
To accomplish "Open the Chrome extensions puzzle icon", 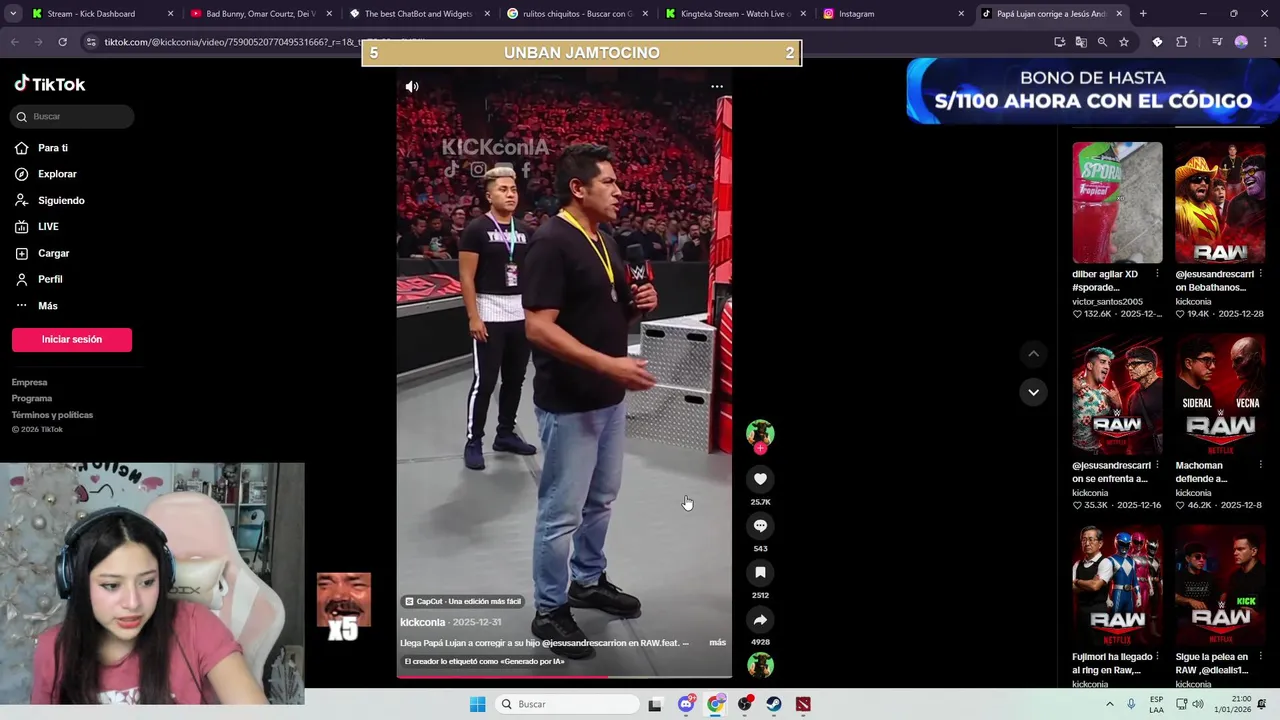I will 1182,42.
